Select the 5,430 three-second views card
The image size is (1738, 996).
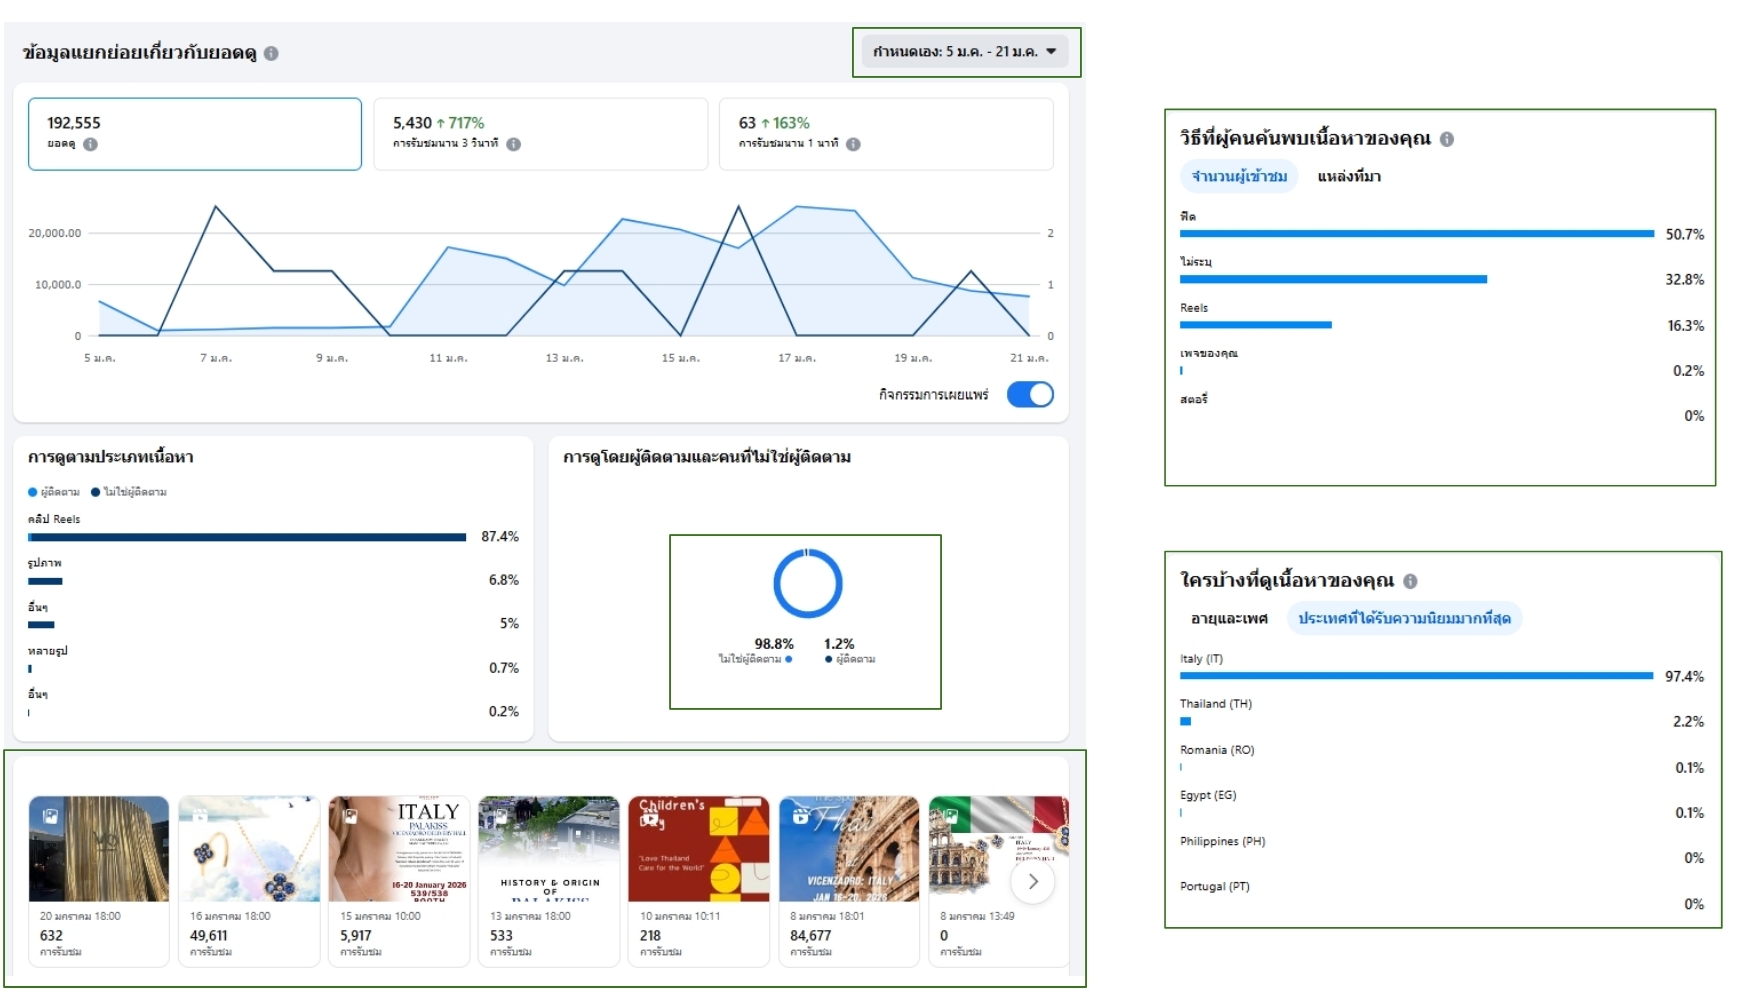540,134
